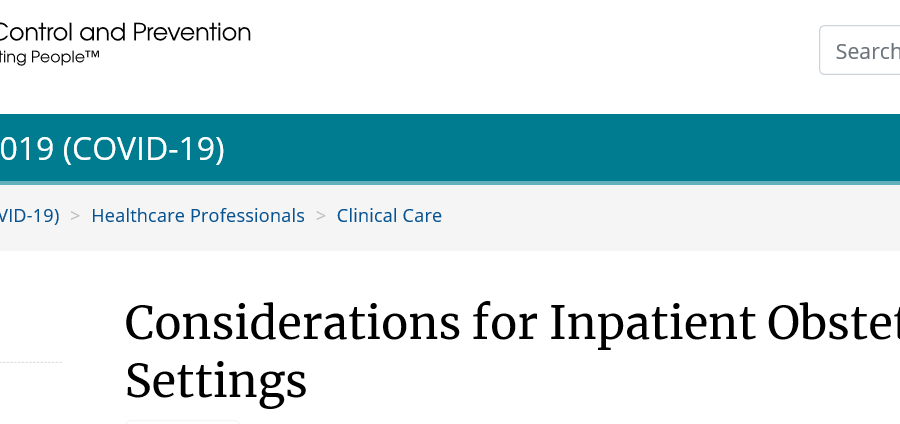Open the Healthcare Professionals breadcrumb link
Viewport: 900px width, 424px height.
198,216
